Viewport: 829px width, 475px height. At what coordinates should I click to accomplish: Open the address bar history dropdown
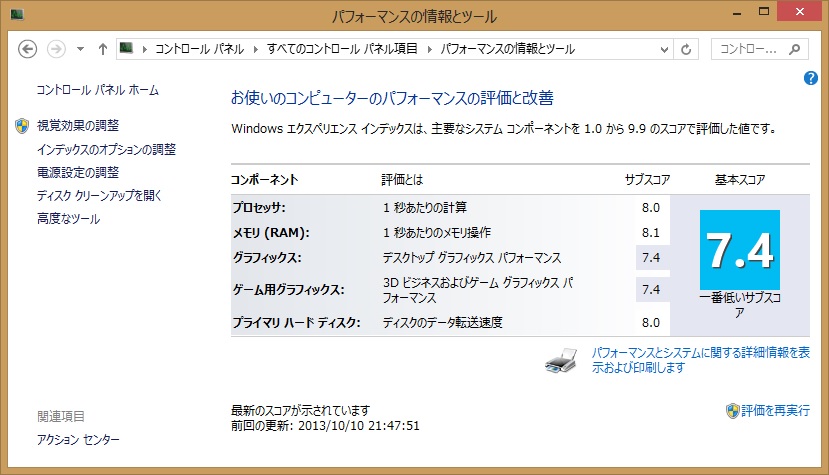[x=665, y=50]
